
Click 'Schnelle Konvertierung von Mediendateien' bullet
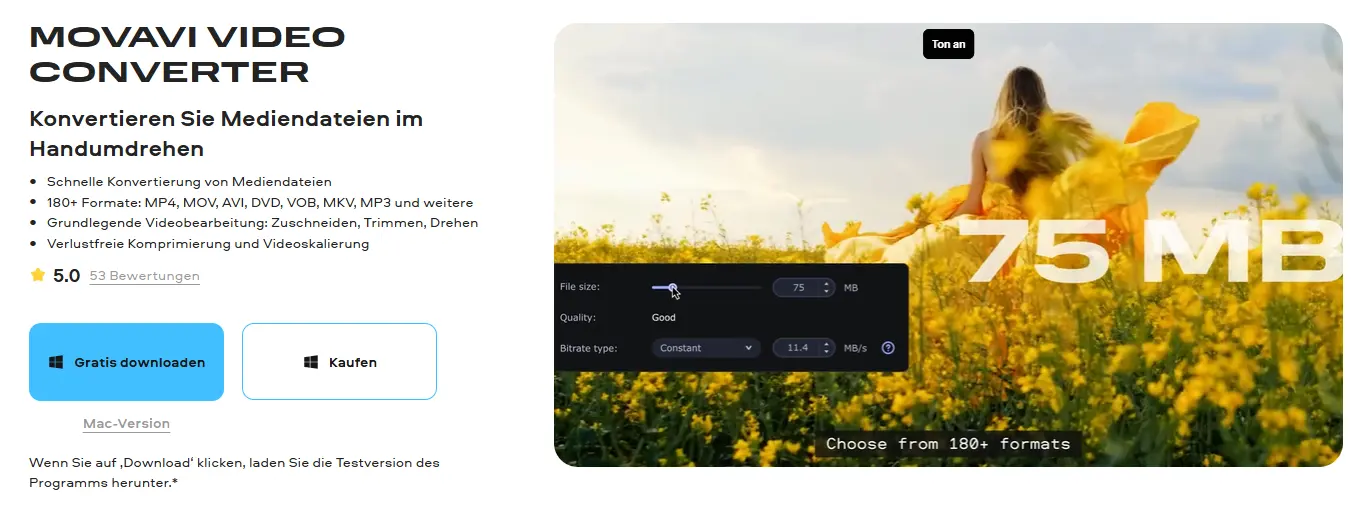point(189,182)
